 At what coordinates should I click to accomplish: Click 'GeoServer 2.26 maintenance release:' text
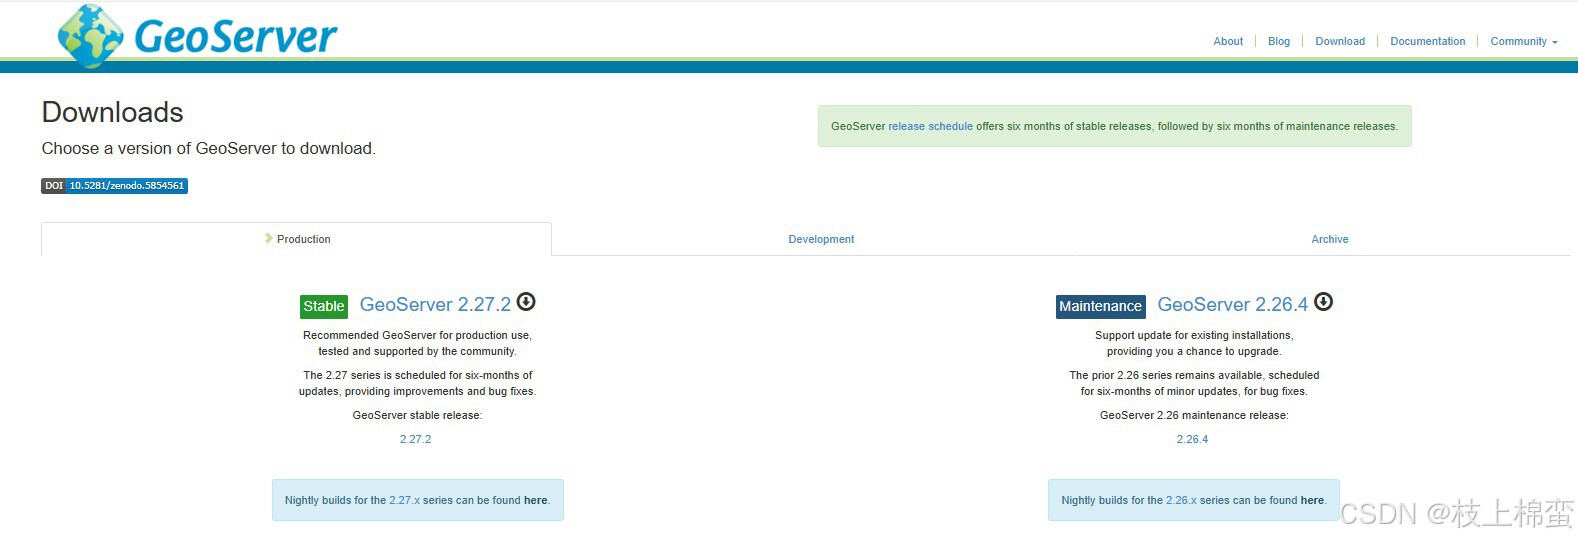(x=1194, y=415)
